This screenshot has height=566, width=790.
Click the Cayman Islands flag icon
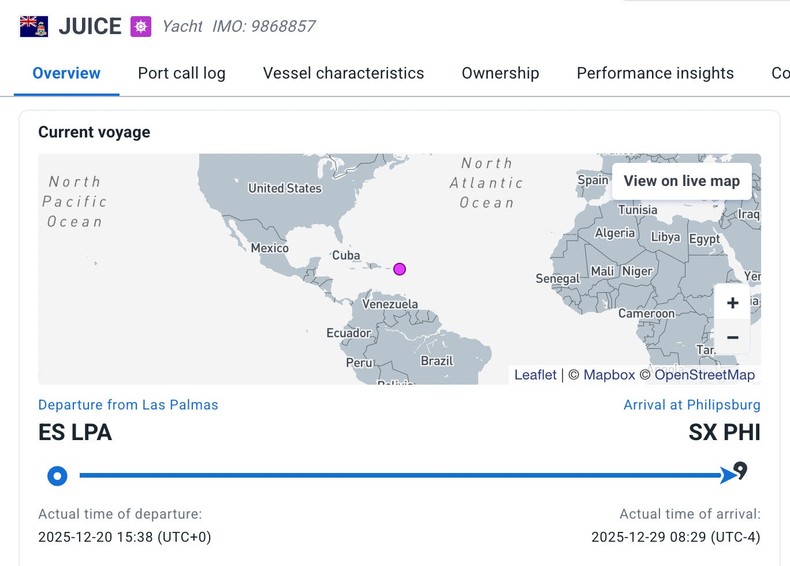click(34, 27)
